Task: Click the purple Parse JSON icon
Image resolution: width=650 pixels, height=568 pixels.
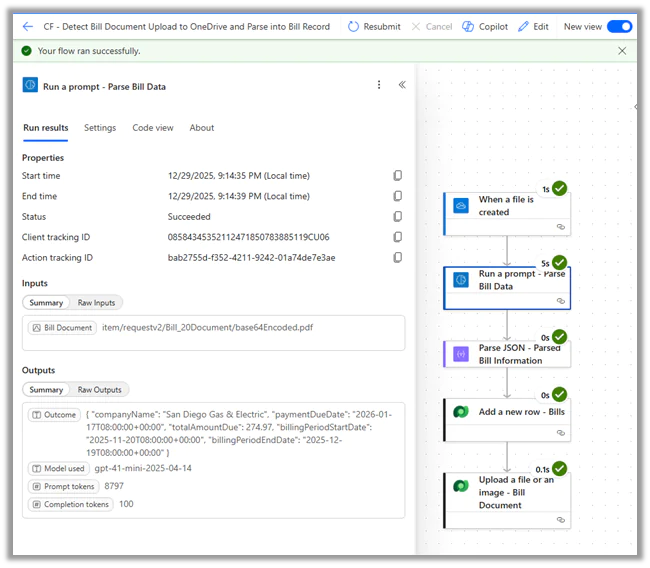Action: (x=461, y=354)
